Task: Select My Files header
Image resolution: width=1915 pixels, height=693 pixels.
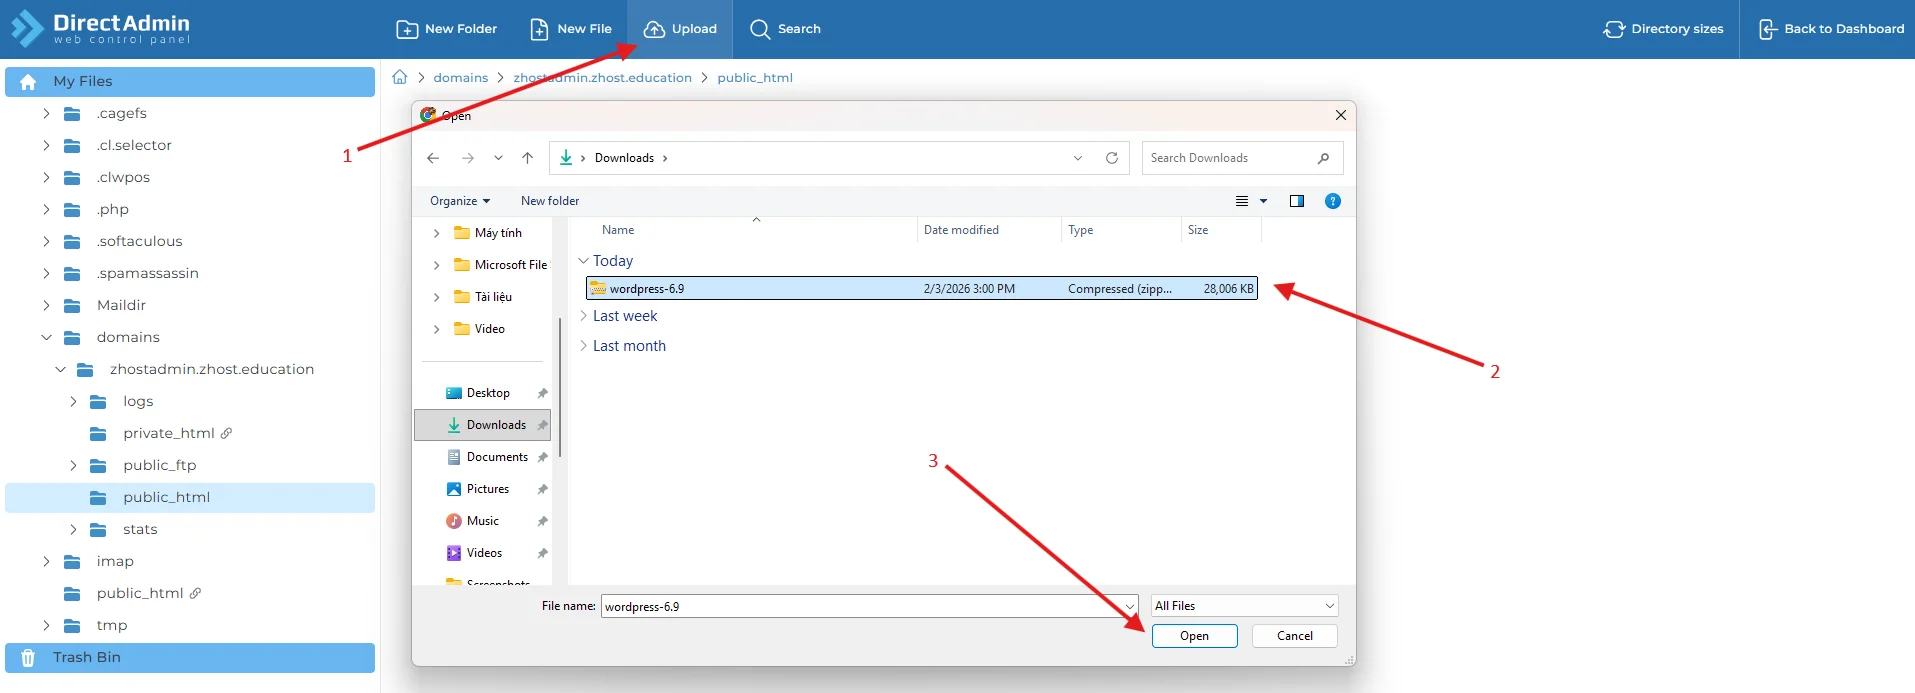Action: coord(190,82)
